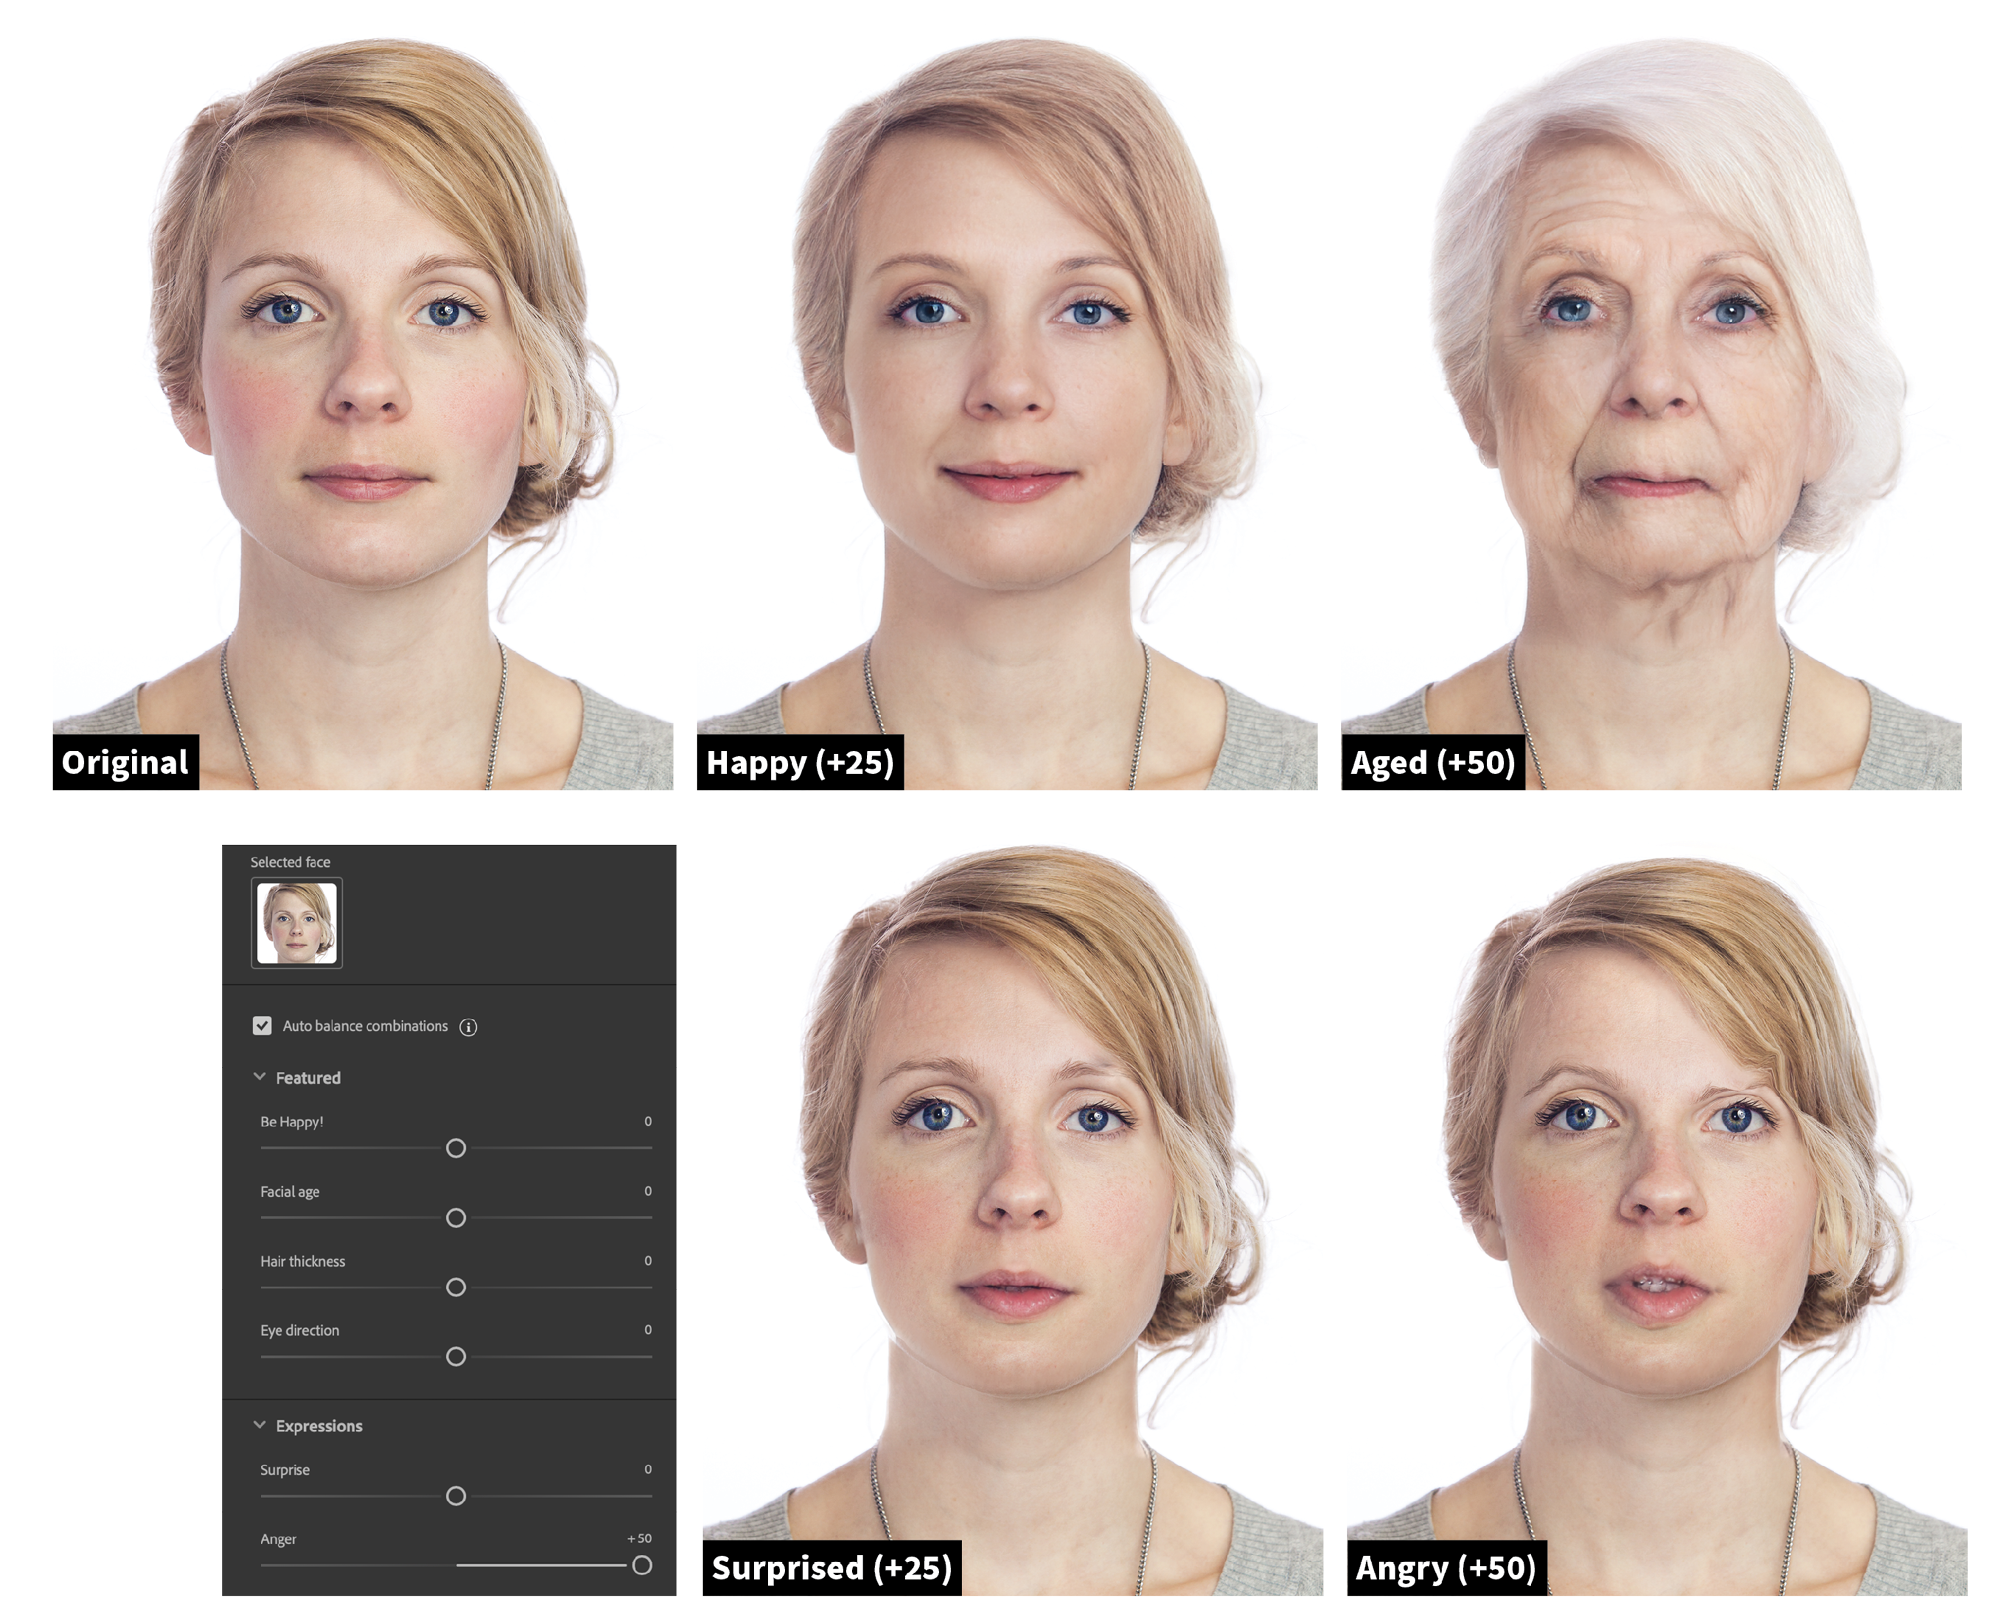The width and height of the screenshot is (2008, 1622).
Task: Click the Facial age slider handle
Action: tap(456, 1218)
